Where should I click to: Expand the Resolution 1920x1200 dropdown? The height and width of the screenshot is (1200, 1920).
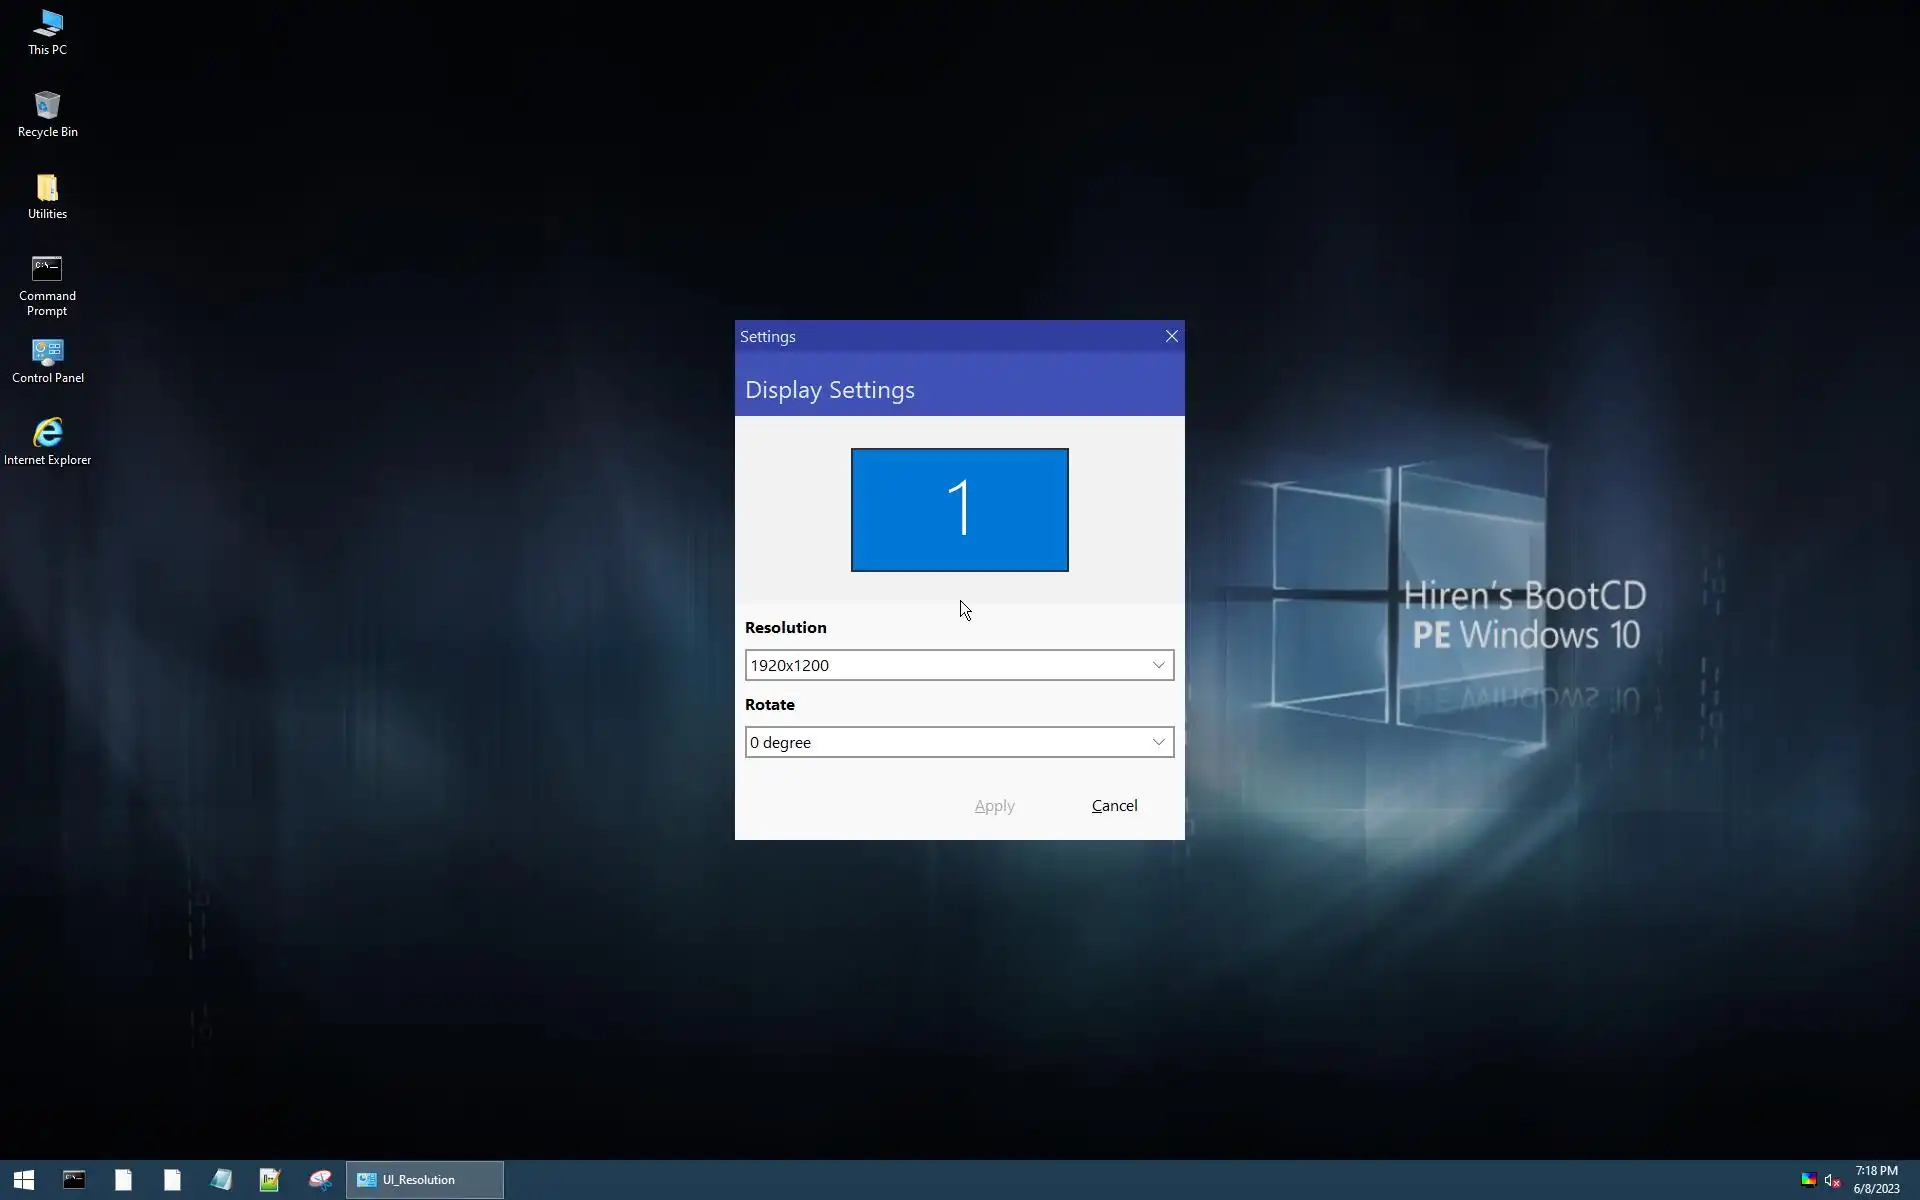click(x=959, y=665)
